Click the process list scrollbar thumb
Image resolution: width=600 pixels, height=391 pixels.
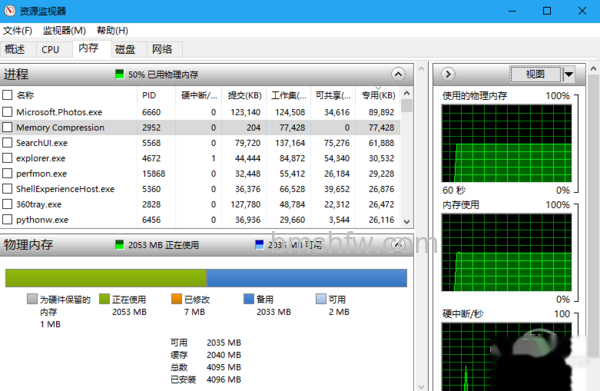click(x=407, y=106)
